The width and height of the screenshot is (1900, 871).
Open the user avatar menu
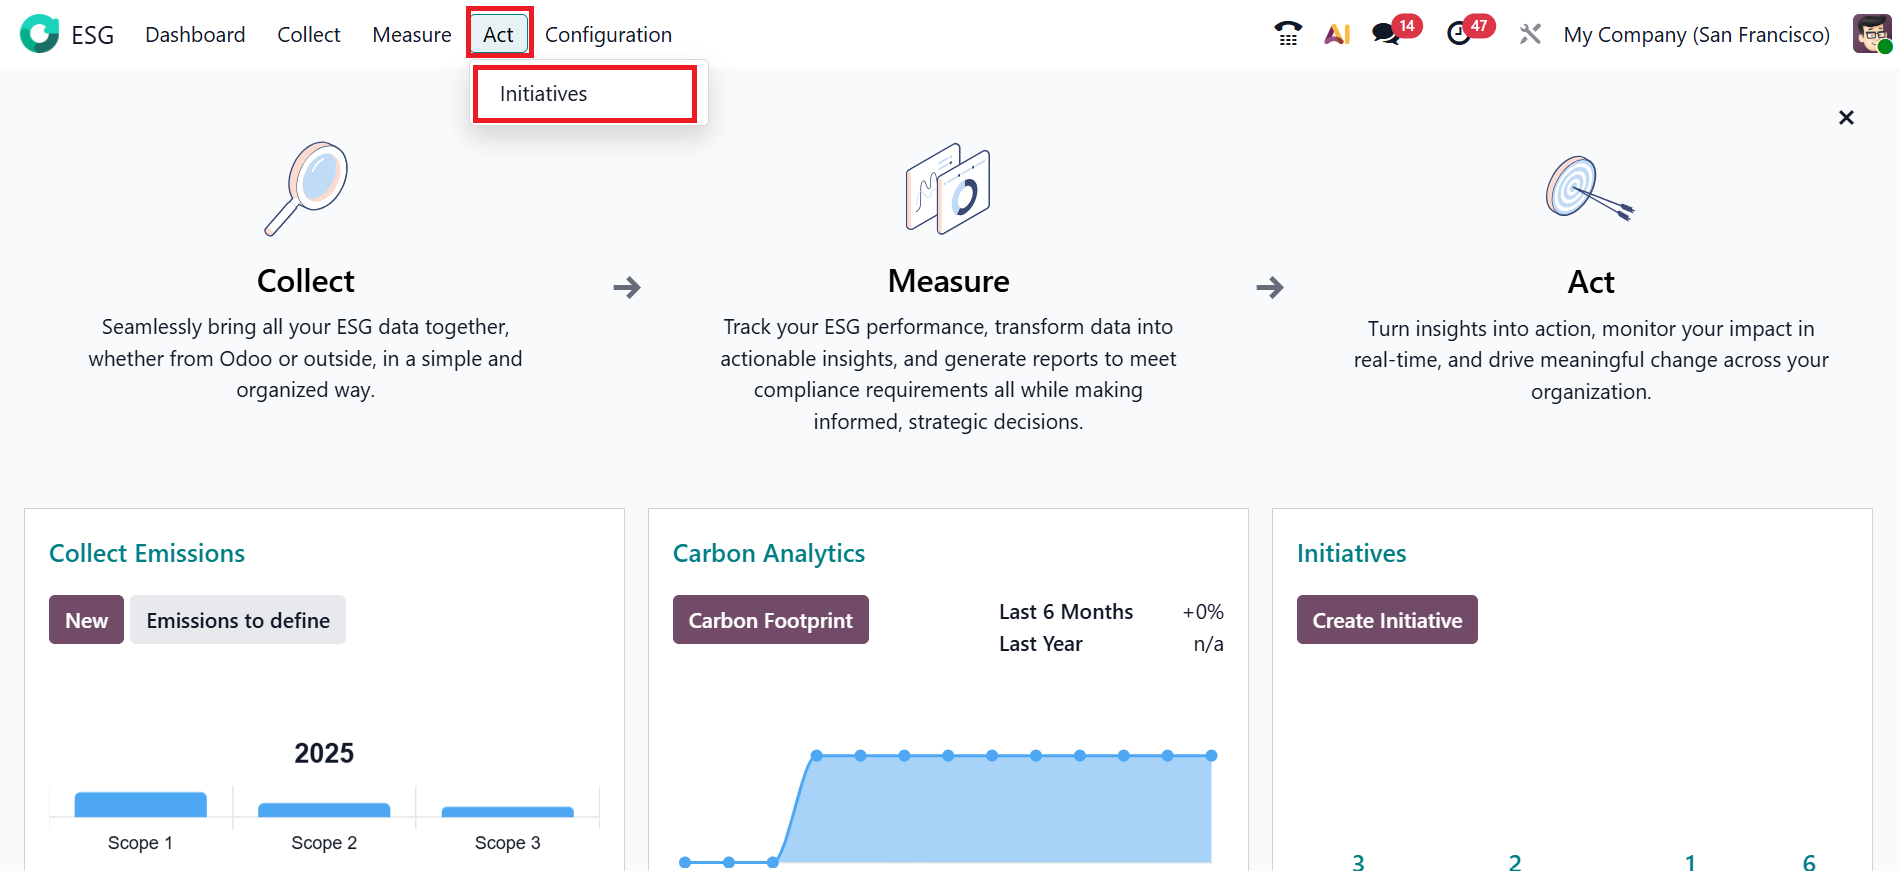click(x=1871, y=34)
